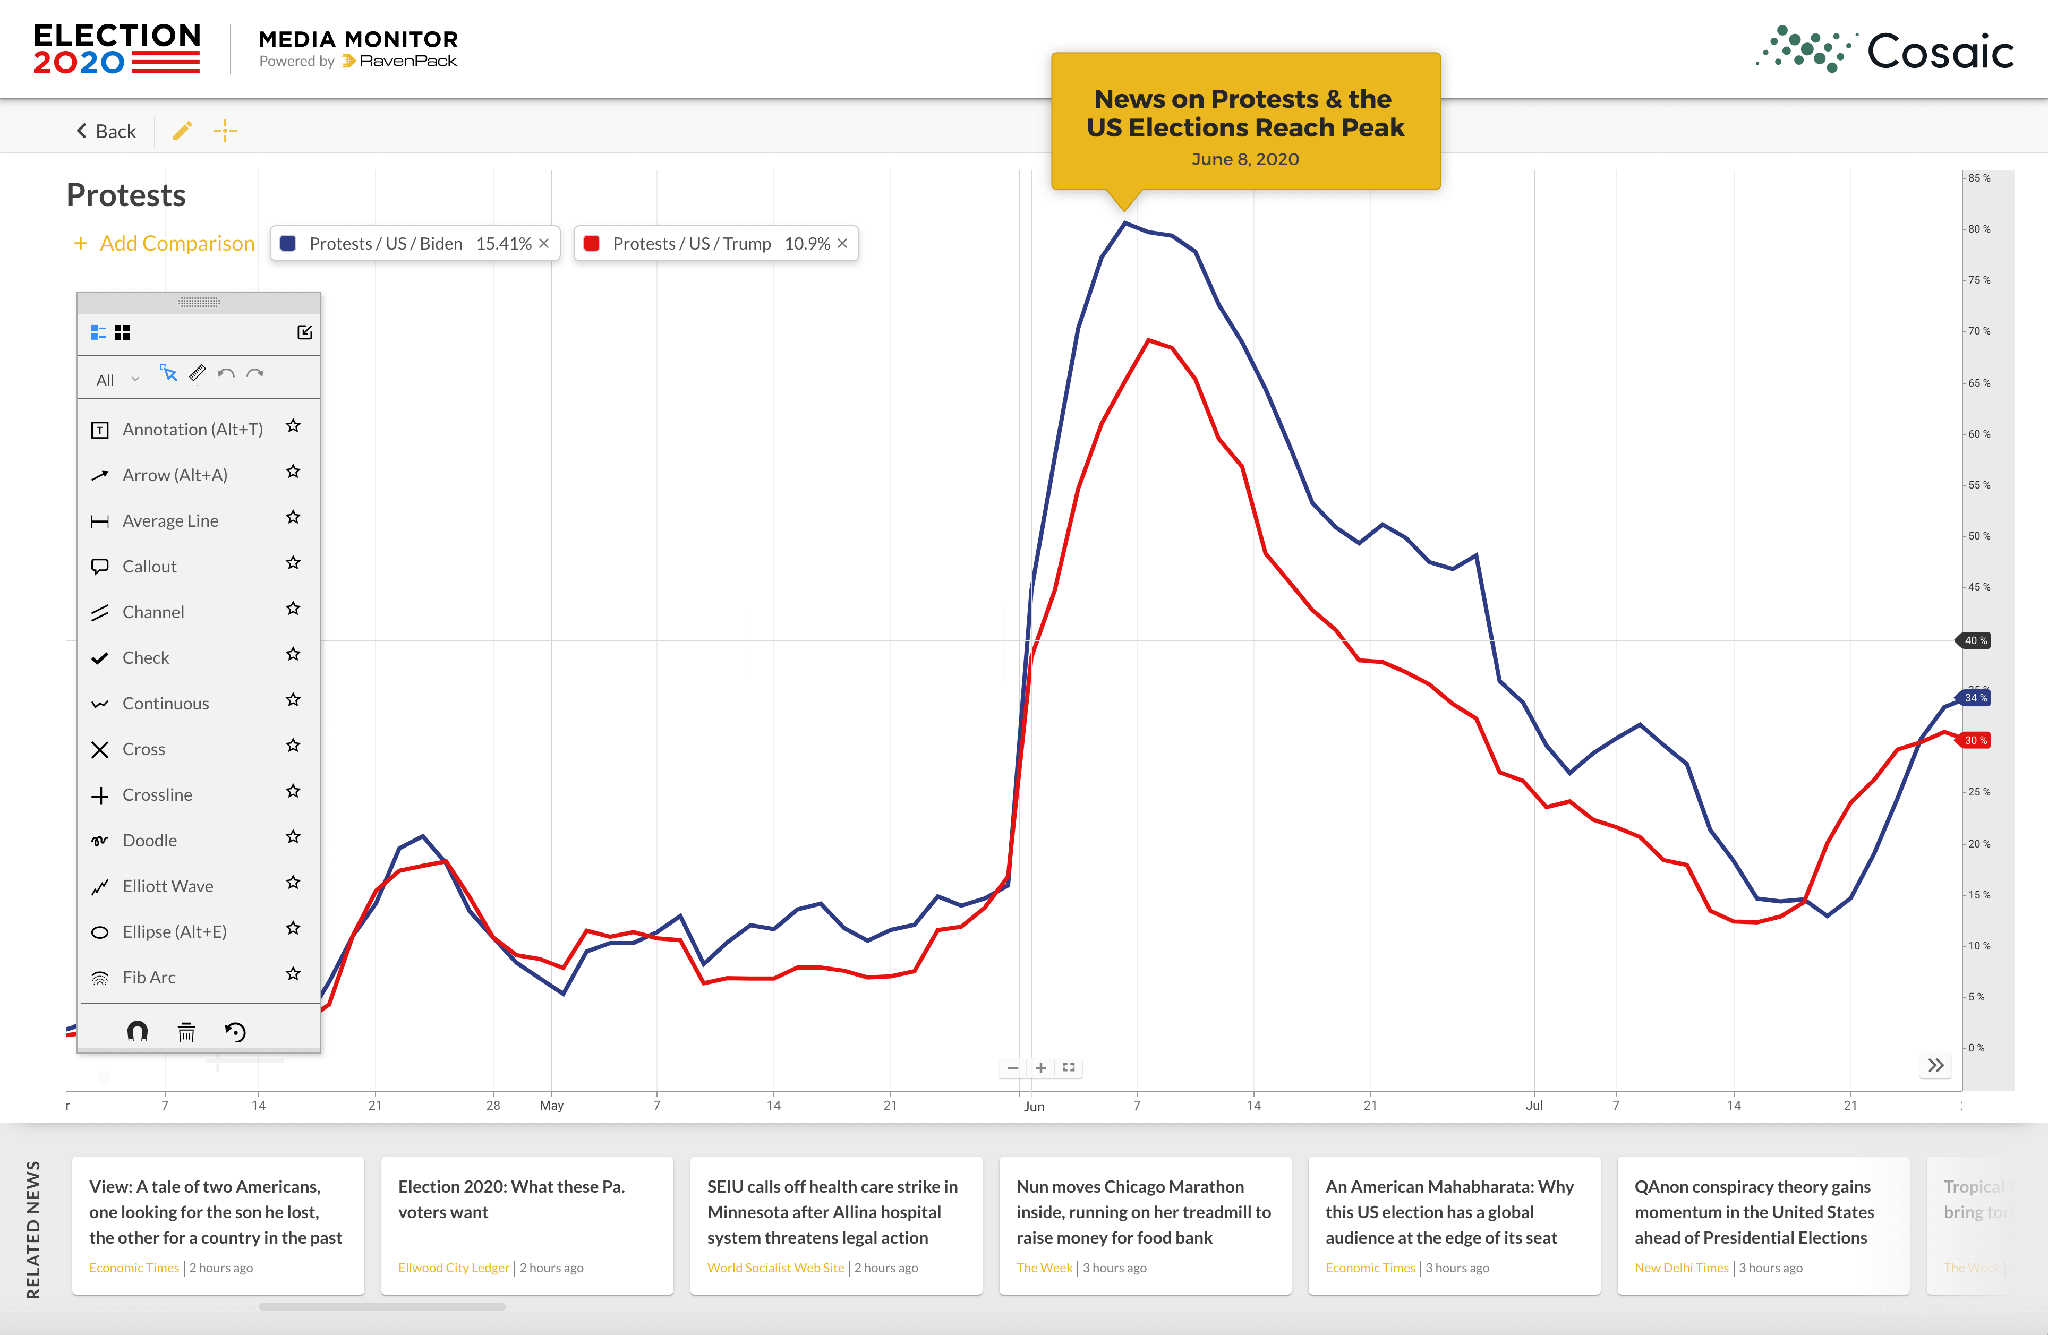Click the pencil annotation icon in the top toolbar

[182, 130]
